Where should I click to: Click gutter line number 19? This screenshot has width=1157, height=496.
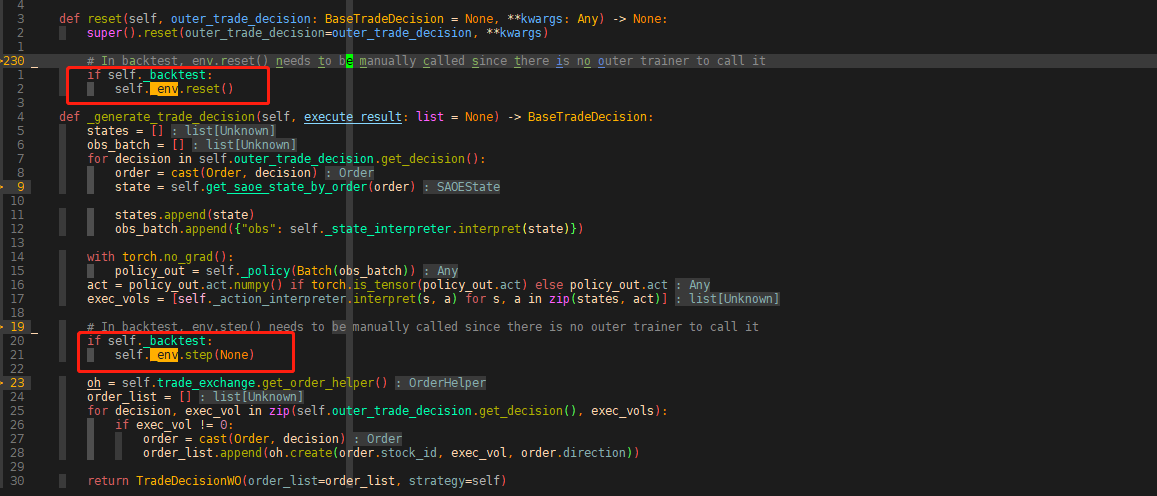coord(18,327)
